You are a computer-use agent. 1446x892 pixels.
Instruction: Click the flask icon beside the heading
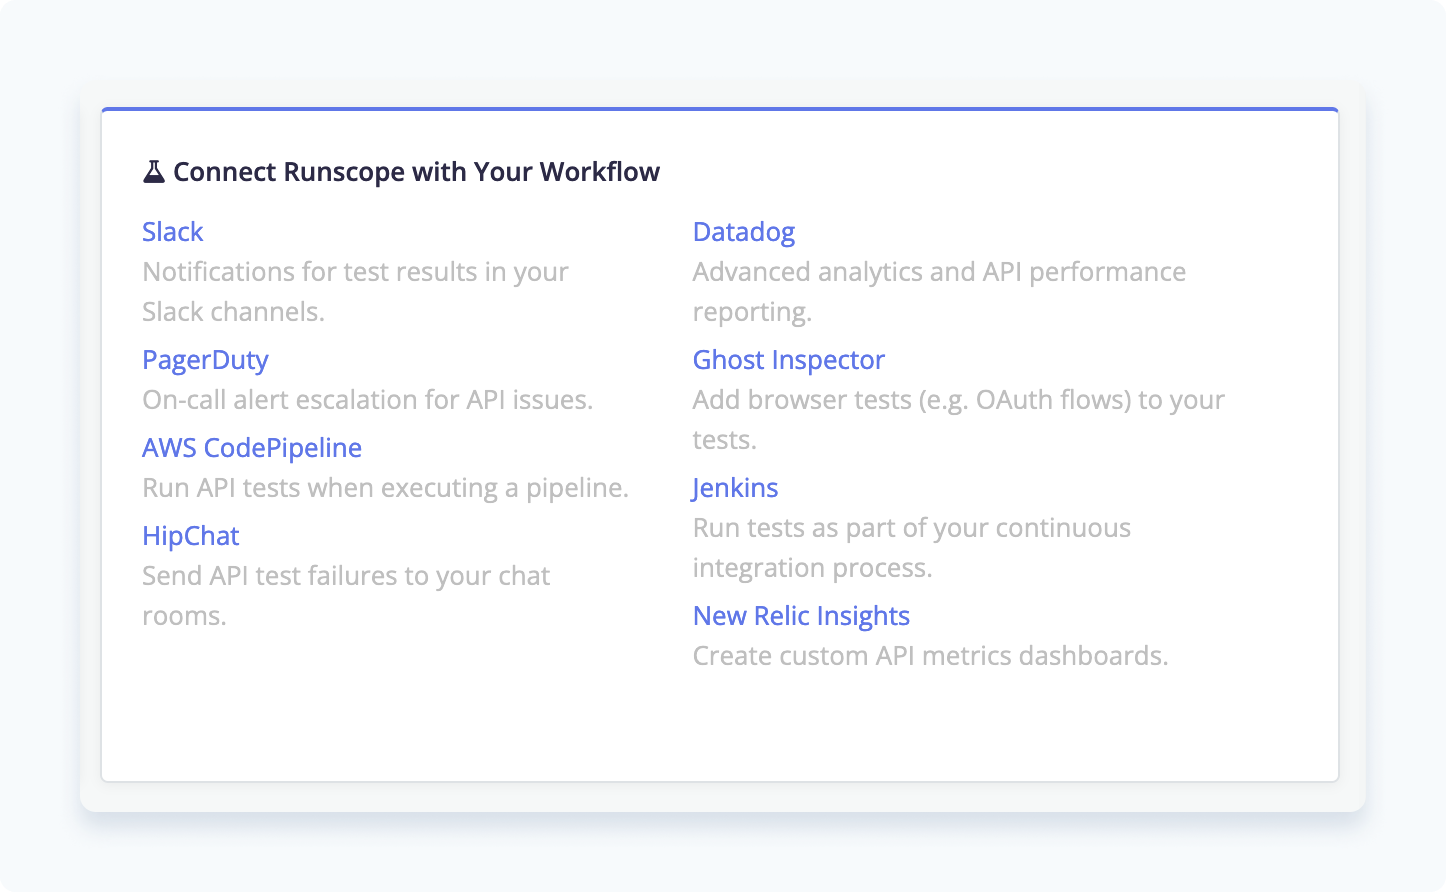click(x=153, y=172)
